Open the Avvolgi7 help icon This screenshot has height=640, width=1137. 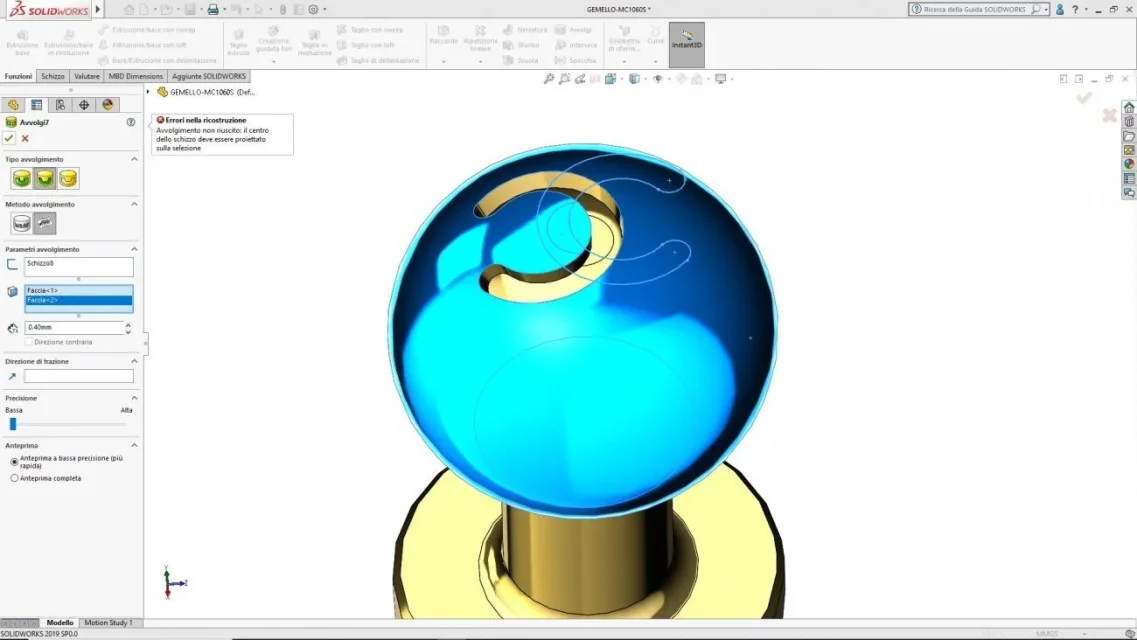131,122
